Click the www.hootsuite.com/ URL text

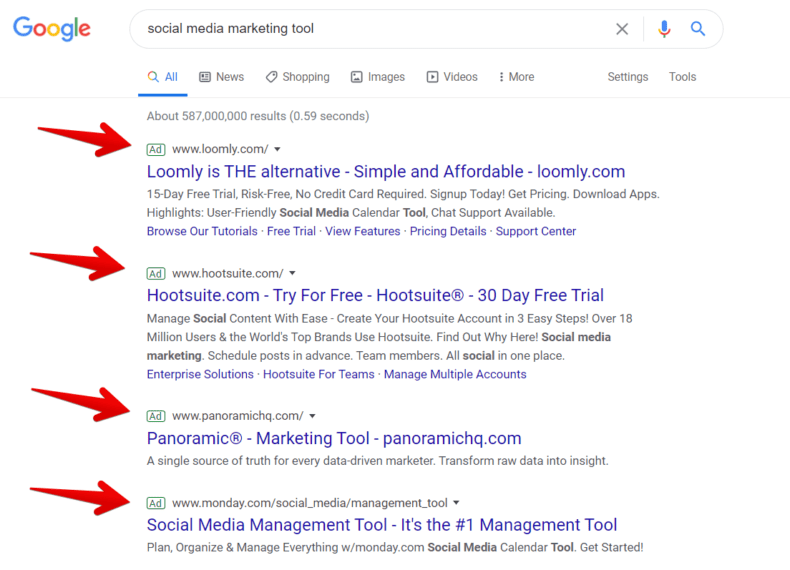(228, 274)
